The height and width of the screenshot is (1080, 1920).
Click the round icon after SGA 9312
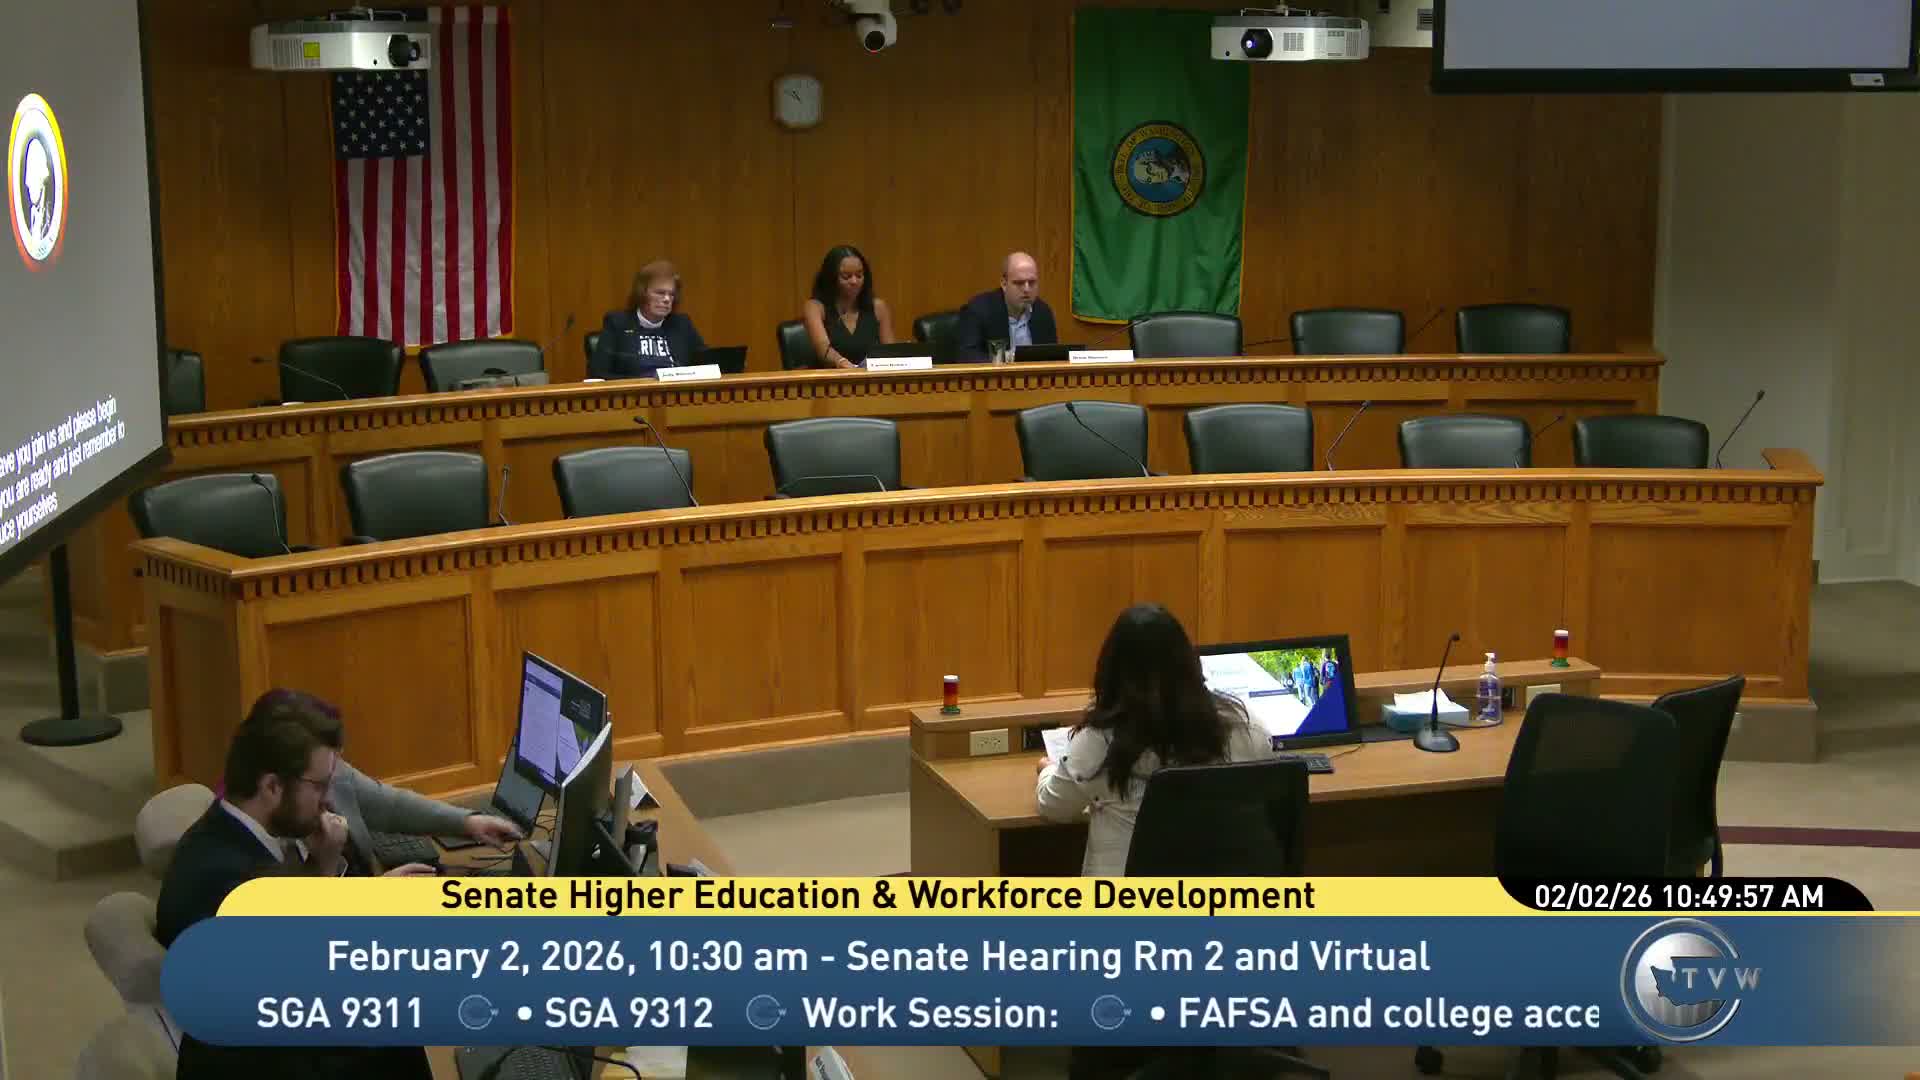click(x=765, y=1013)
